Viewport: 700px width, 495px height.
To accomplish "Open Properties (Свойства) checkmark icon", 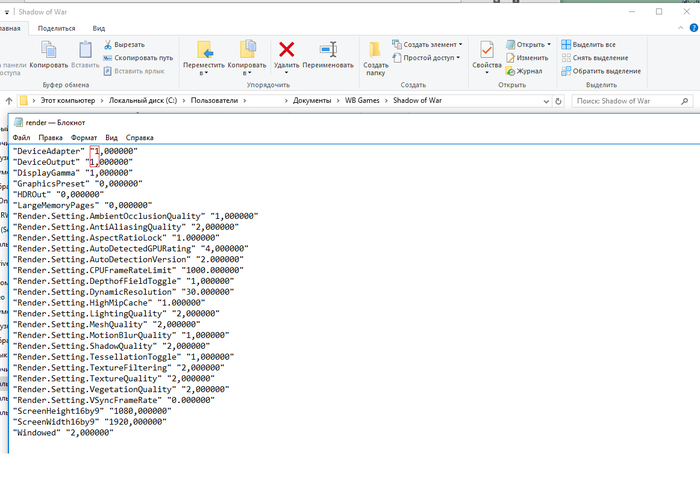I will [487, 50].
